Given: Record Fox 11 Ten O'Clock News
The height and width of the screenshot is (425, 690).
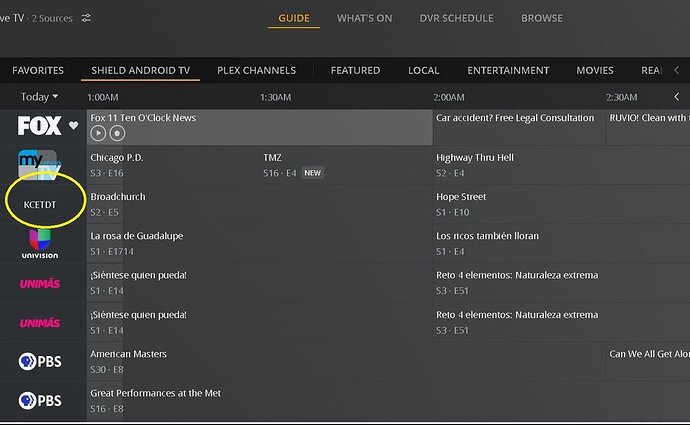Looking at the screenshot, I should click(117, 133).
